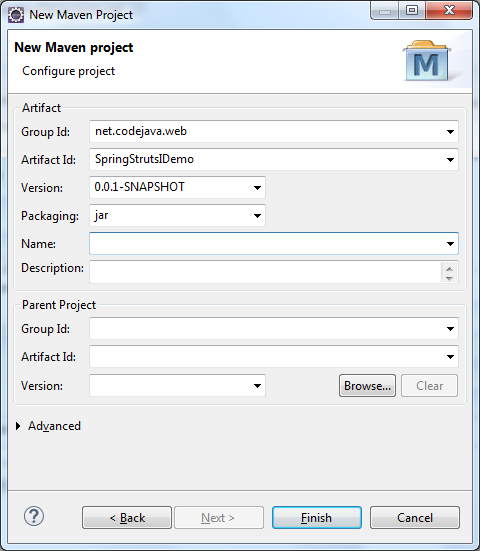This screenshot has height=551, width=480.
Task: Open the Parent Project Version dropdown
Action: click(x=257, y=386)
